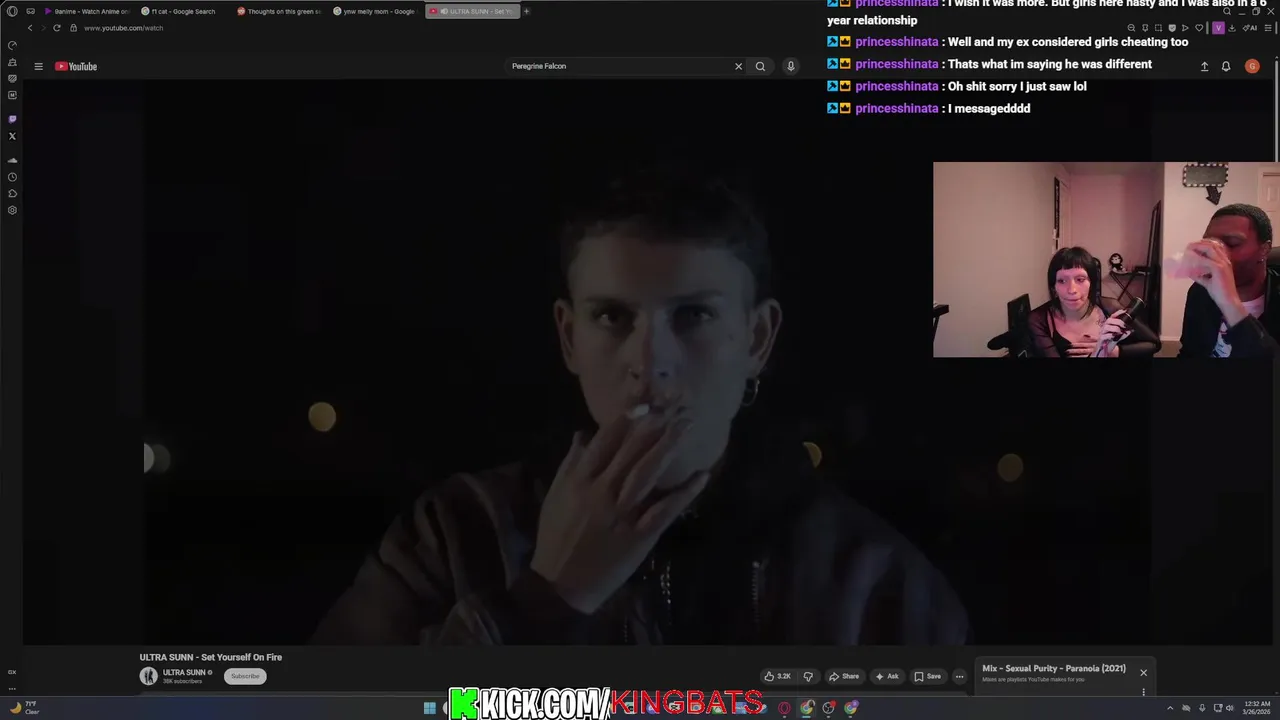Click the system tray microphone icon
1280x720 pixels.
click(x=1201, y=708)
